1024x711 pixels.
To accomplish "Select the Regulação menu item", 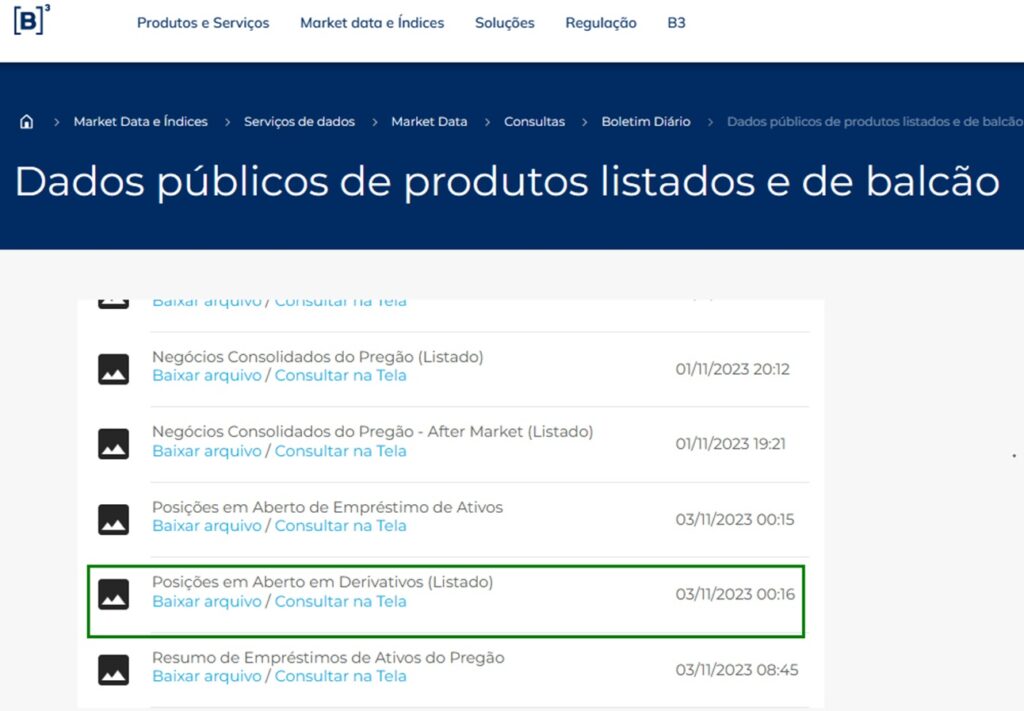I will click(x=600, y=22).
